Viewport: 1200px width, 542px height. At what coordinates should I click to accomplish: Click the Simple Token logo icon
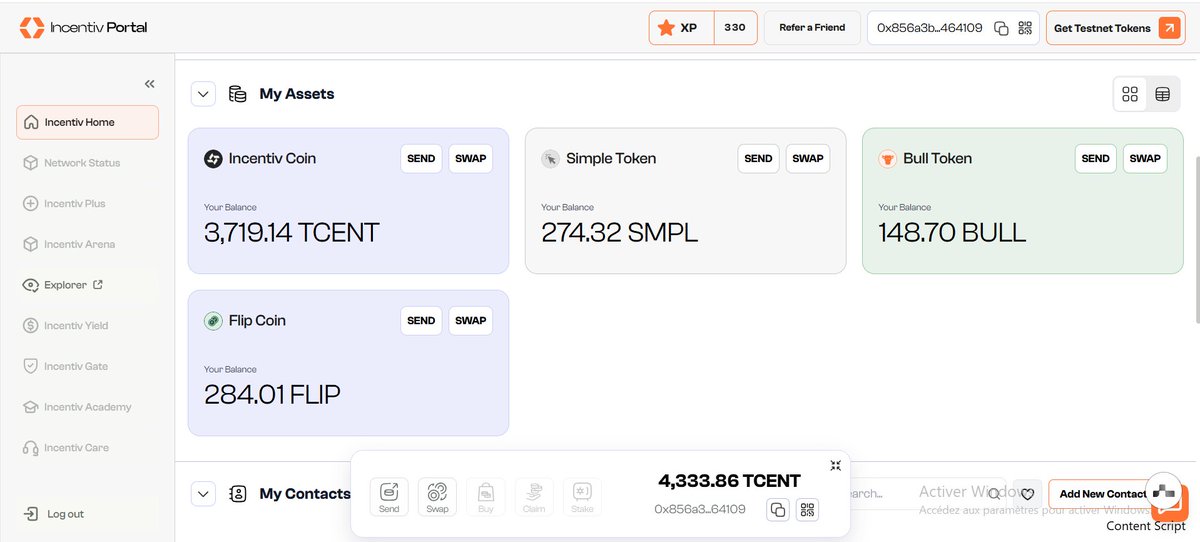tap(550, 158)
